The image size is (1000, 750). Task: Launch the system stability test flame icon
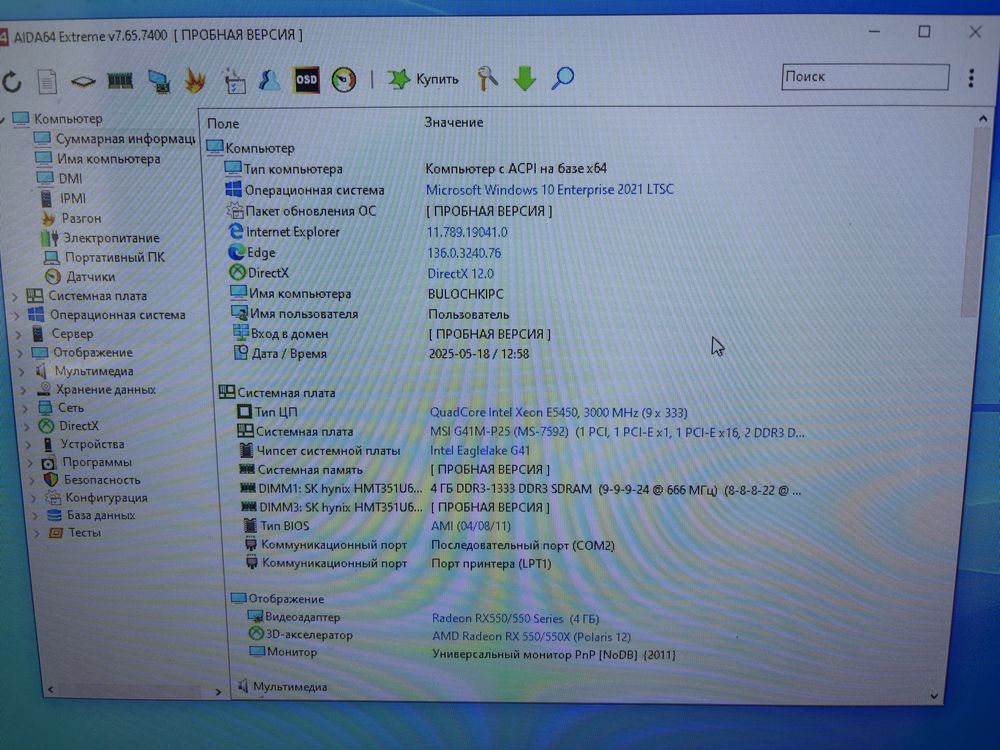click(x=195, y=81)
